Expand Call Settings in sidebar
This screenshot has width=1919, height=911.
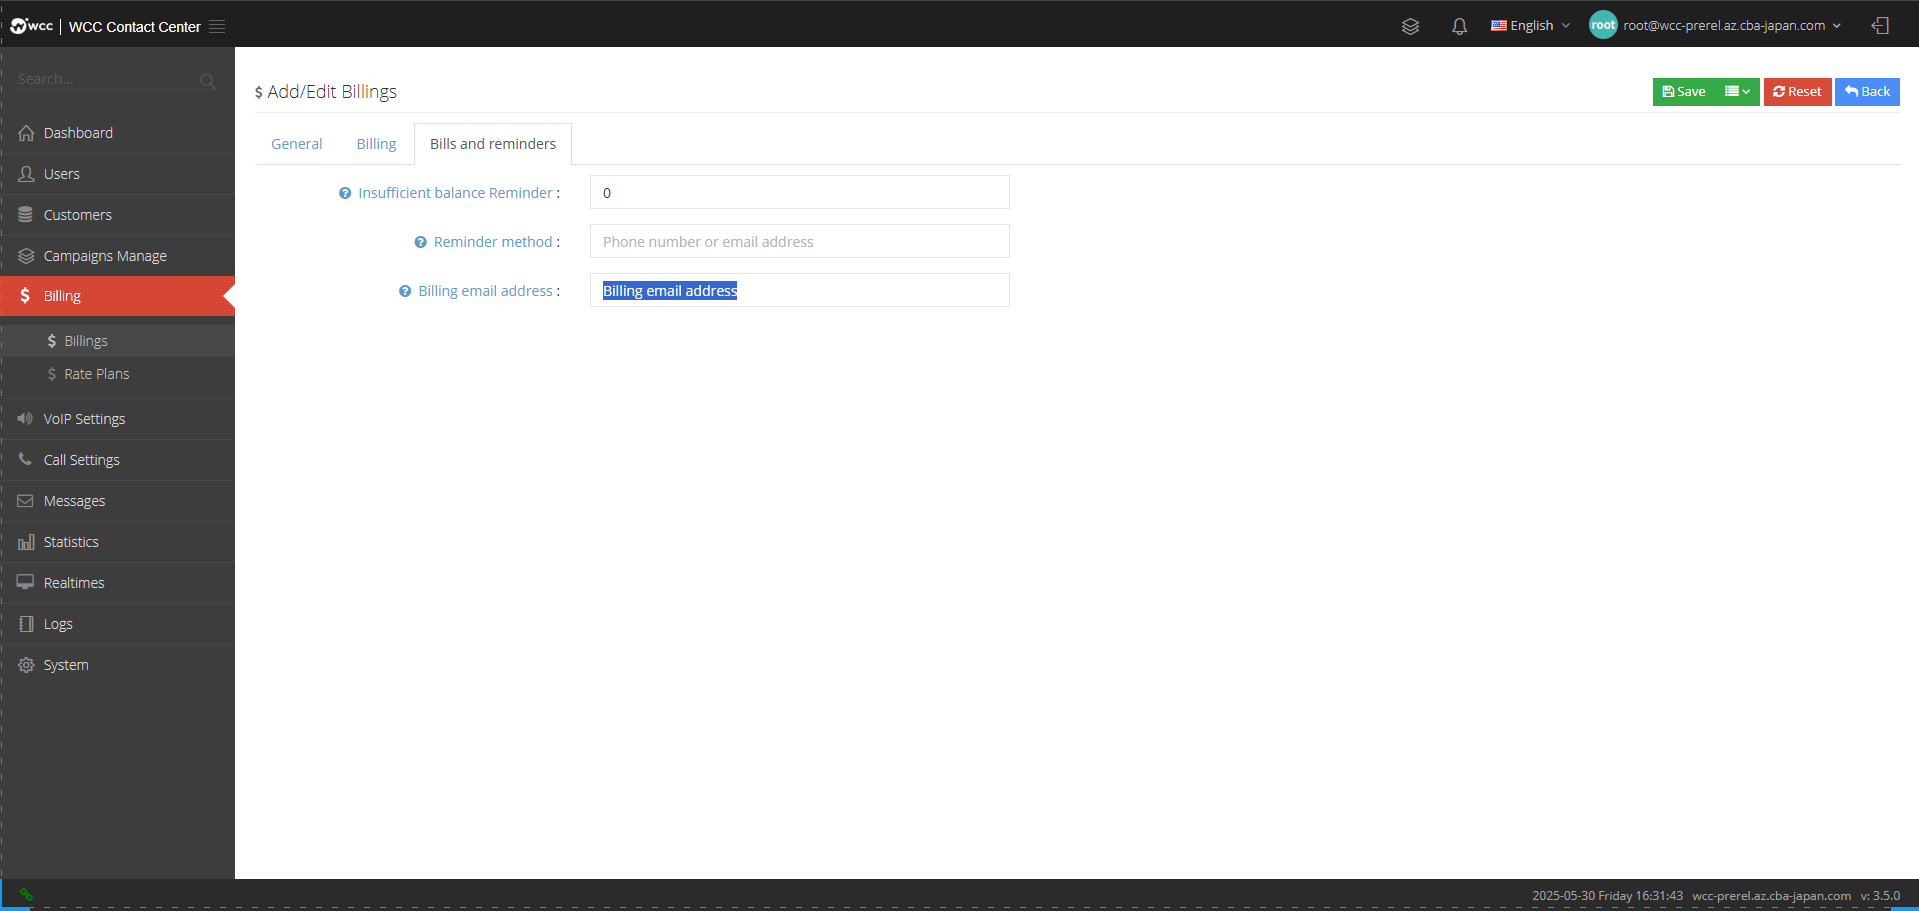[117, 460]
